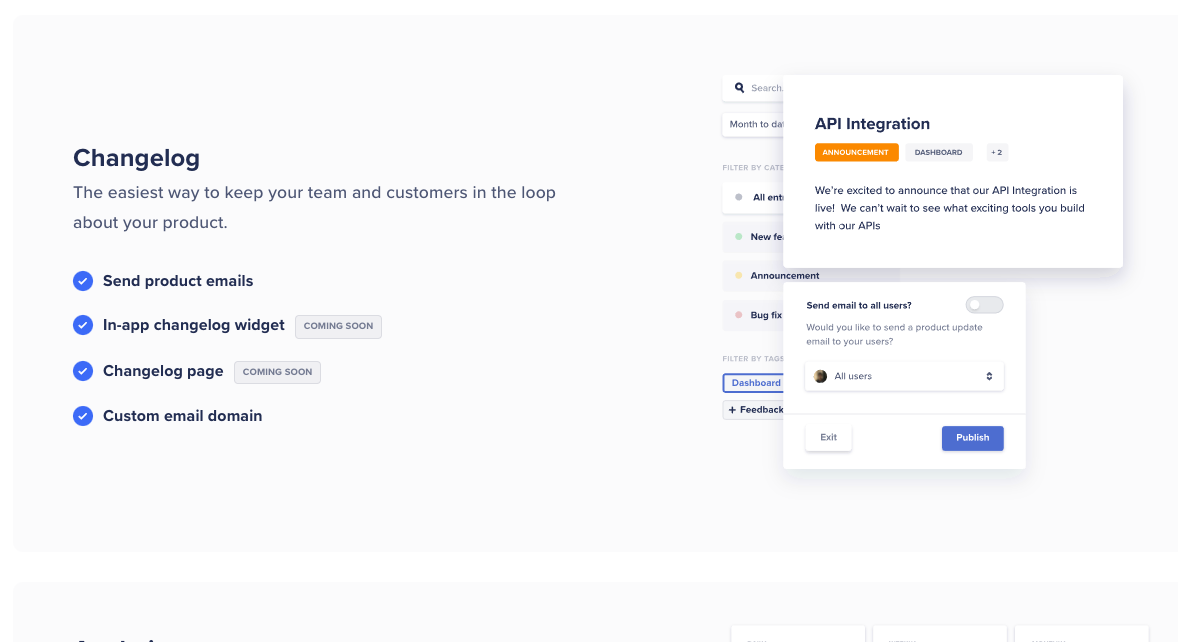The width and height of the screenshot is (1178, 642).
Task: Click the red dot beside Bug fix filter
Action: click(x=739, y=315)
